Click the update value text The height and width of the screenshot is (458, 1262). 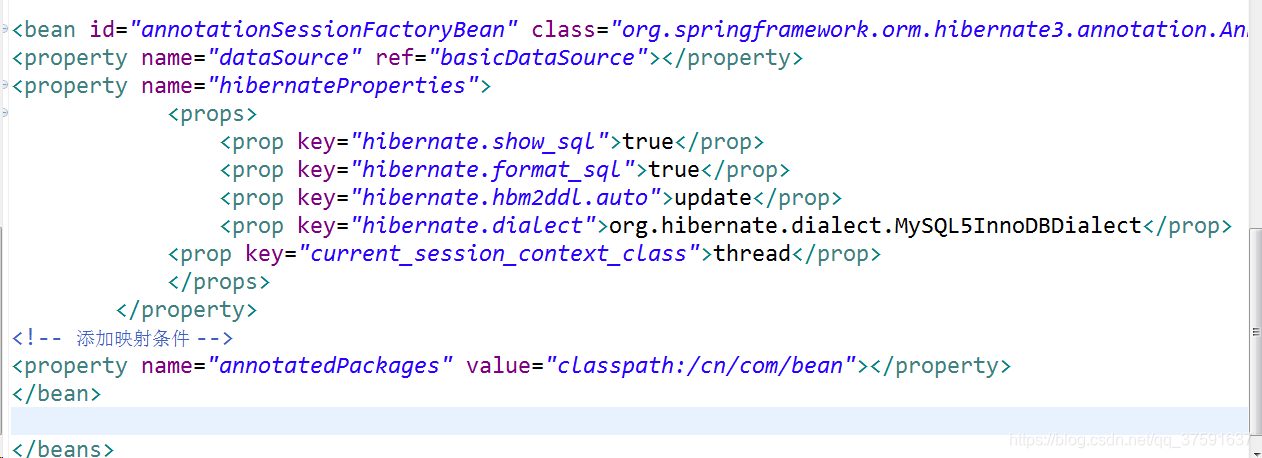tap(713, 198)
